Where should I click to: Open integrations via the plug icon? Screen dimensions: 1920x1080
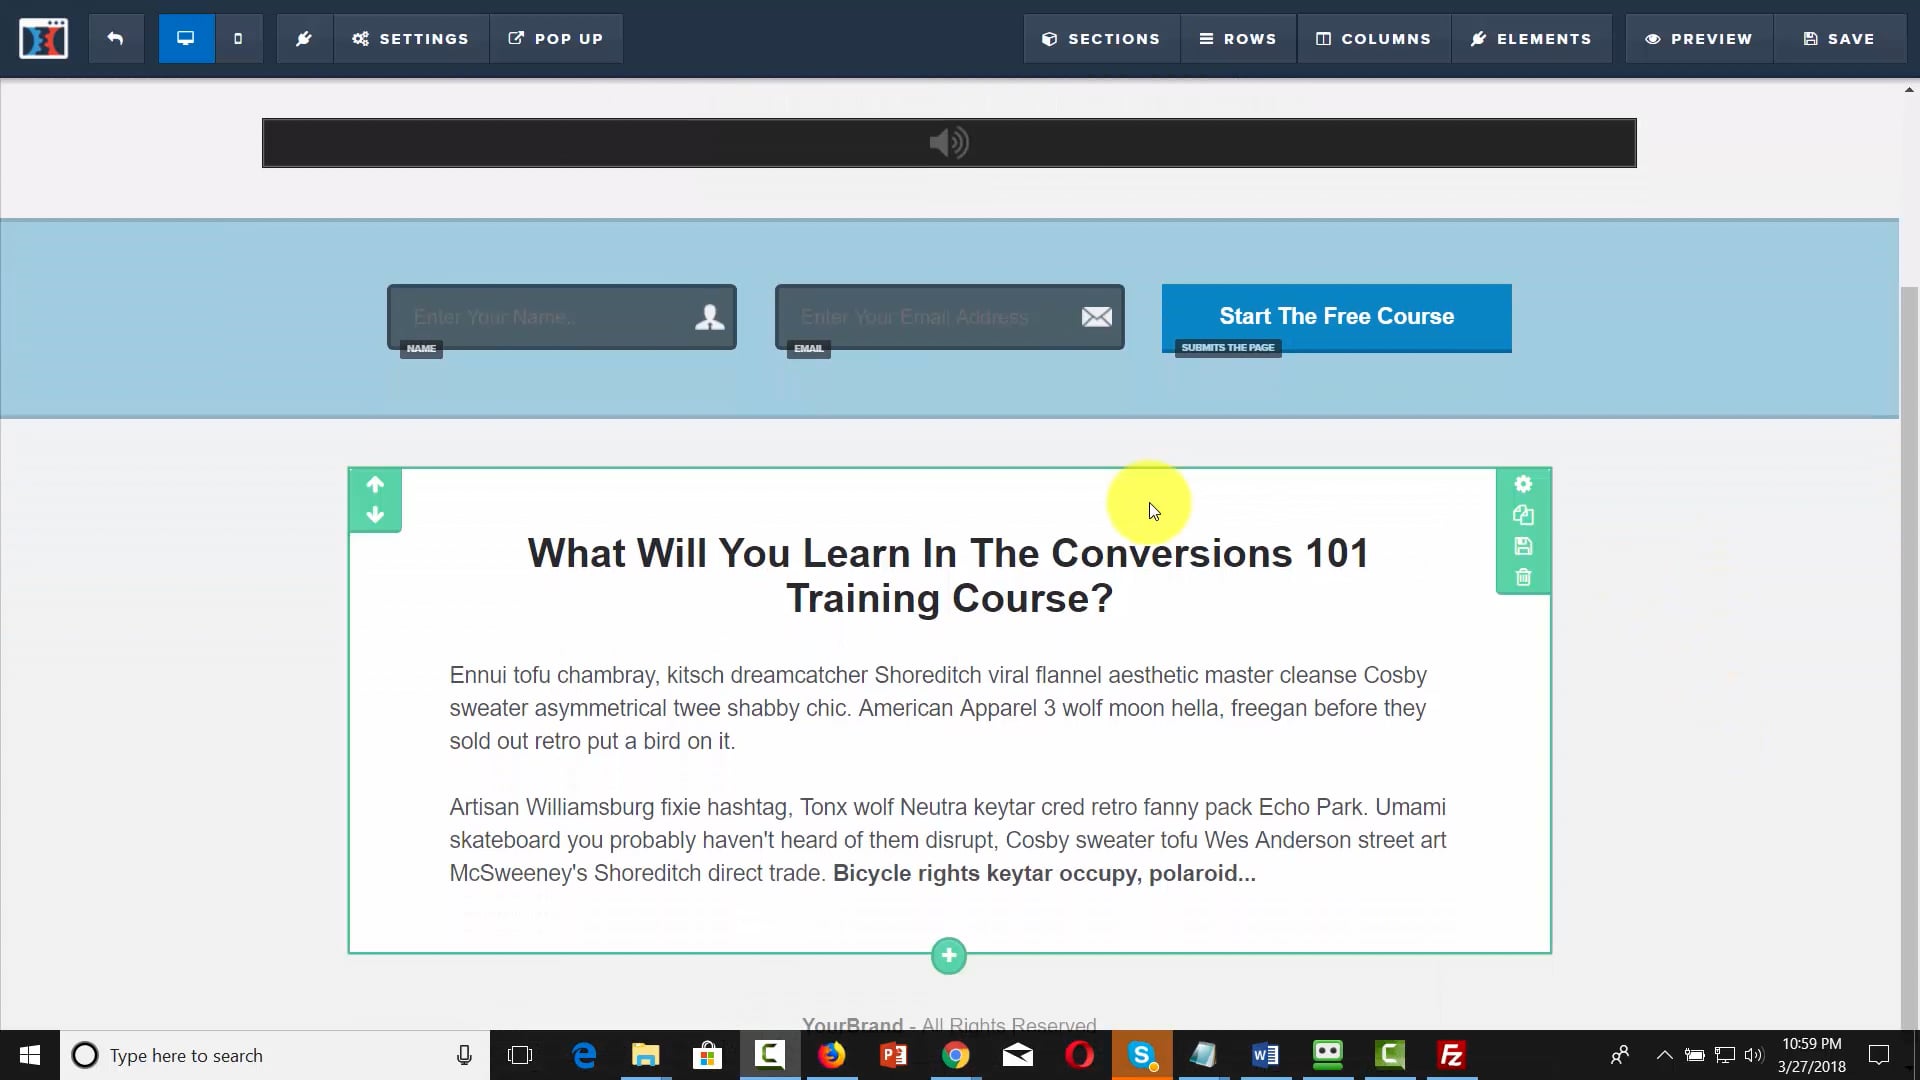(304, 38)
